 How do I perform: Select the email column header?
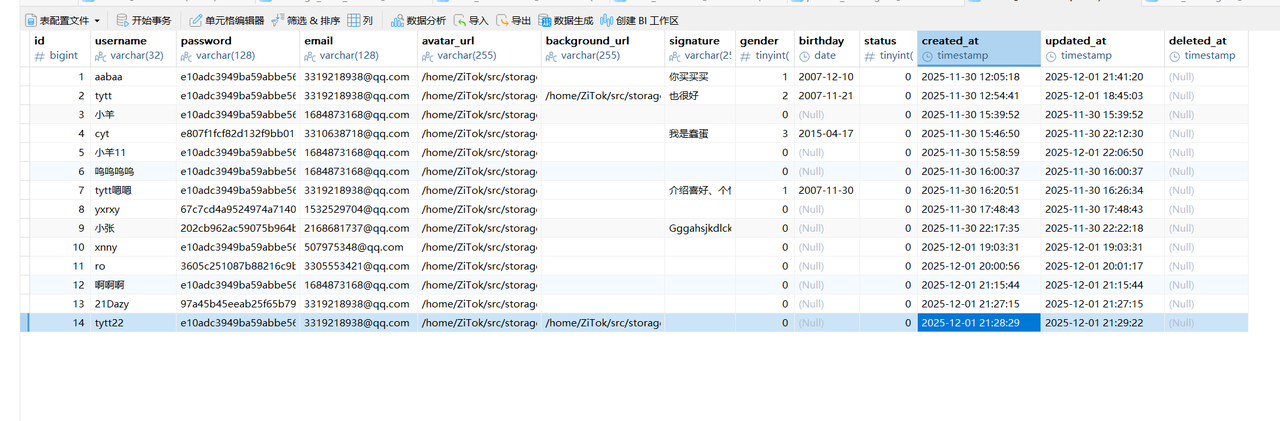(358, 48)
